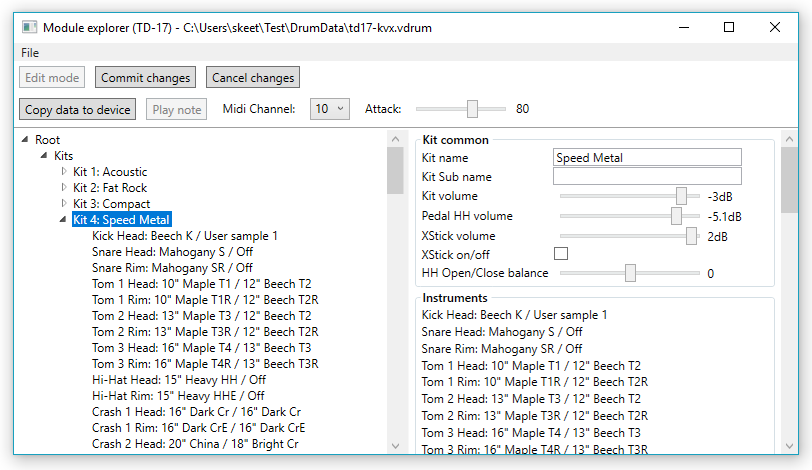Click Tom 2 Rim link in Instruments panel
This screenshot has height=470, width=812.
point(534,416)
